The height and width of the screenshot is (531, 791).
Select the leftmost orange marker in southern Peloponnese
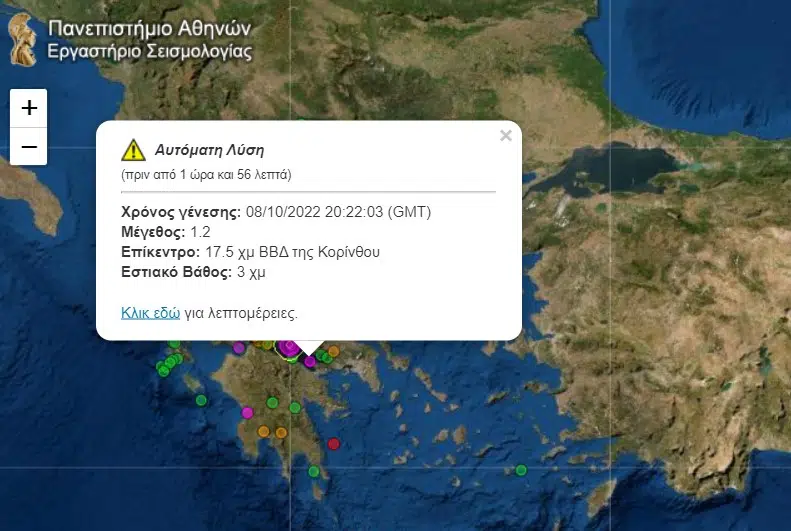pos(263,431)
